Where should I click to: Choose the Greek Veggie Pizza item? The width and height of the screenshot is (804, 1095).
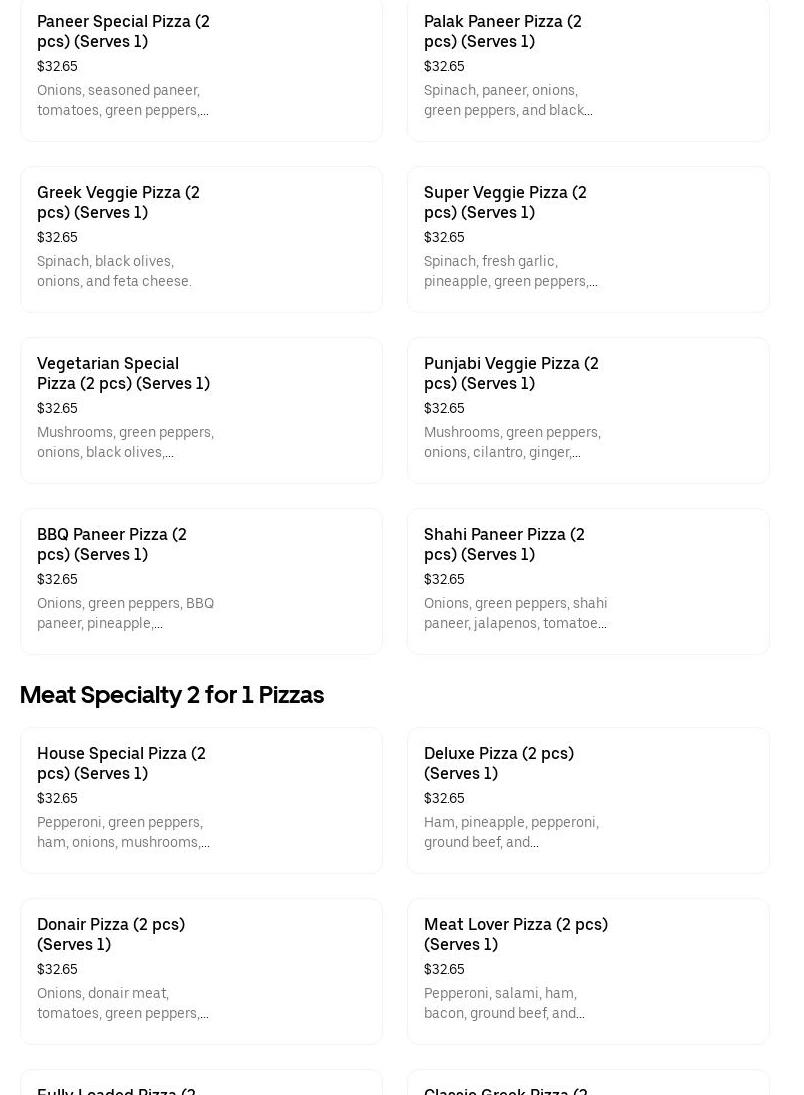[x=201, y=239]
